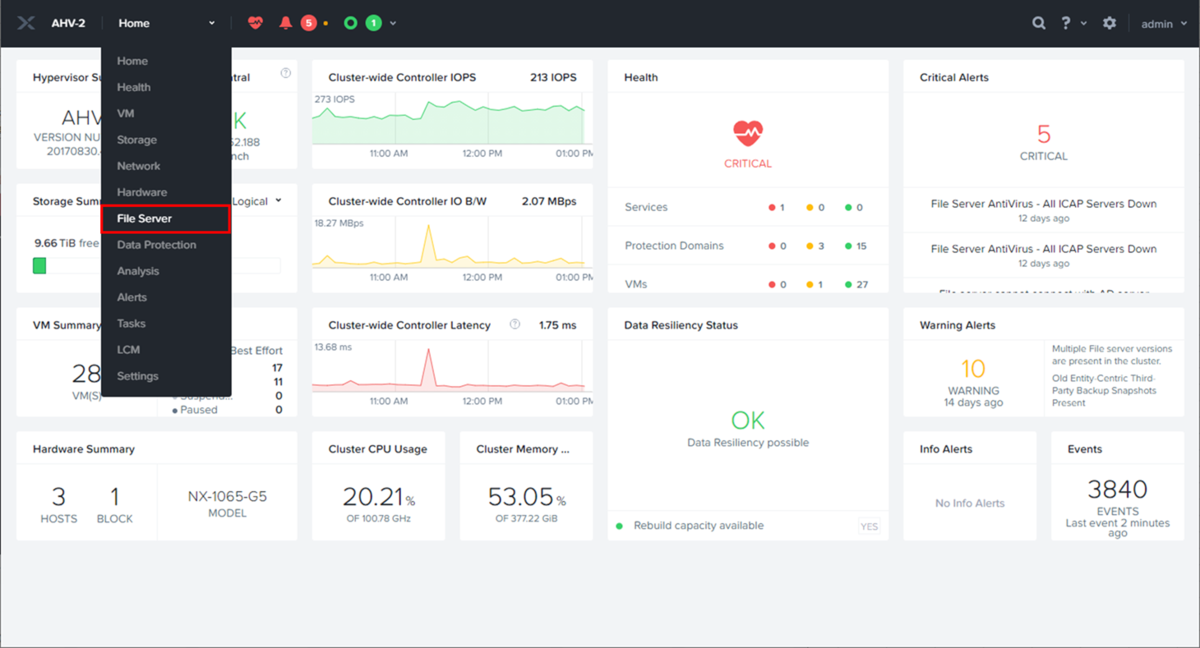Expand the tasks dropdown chevron
Viewport: 1200px width, 648px height.
point(393,24)
